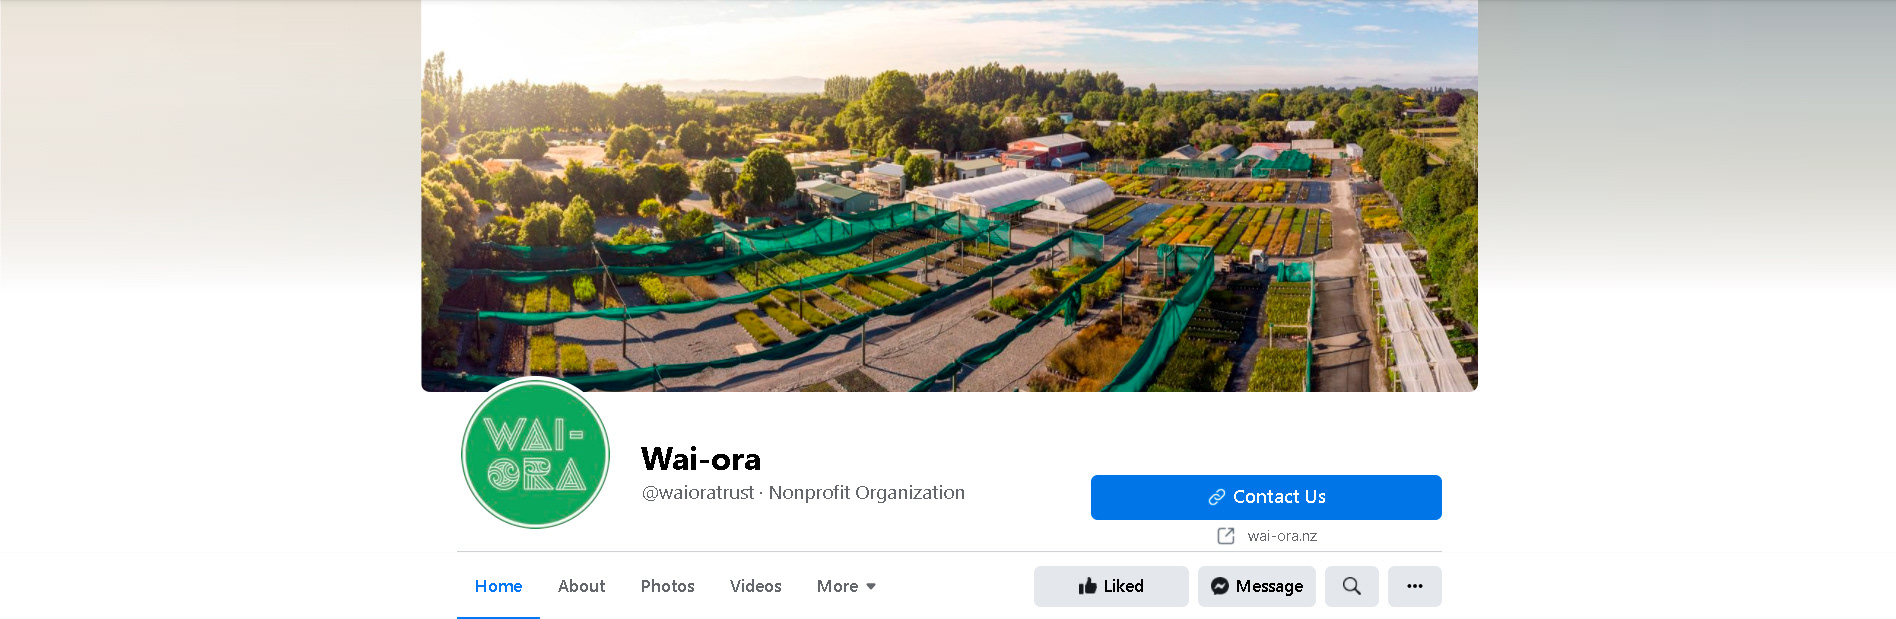Click the external link icon beside wai-ora.nz

pyautogui.click(x=1226, y=536)
